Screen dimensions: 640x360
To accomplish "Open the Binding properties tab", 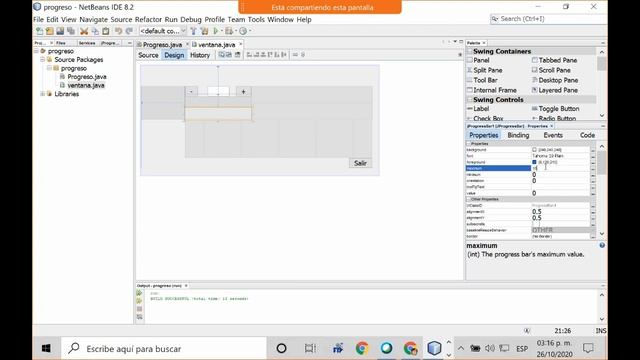I will click(518, 135).
